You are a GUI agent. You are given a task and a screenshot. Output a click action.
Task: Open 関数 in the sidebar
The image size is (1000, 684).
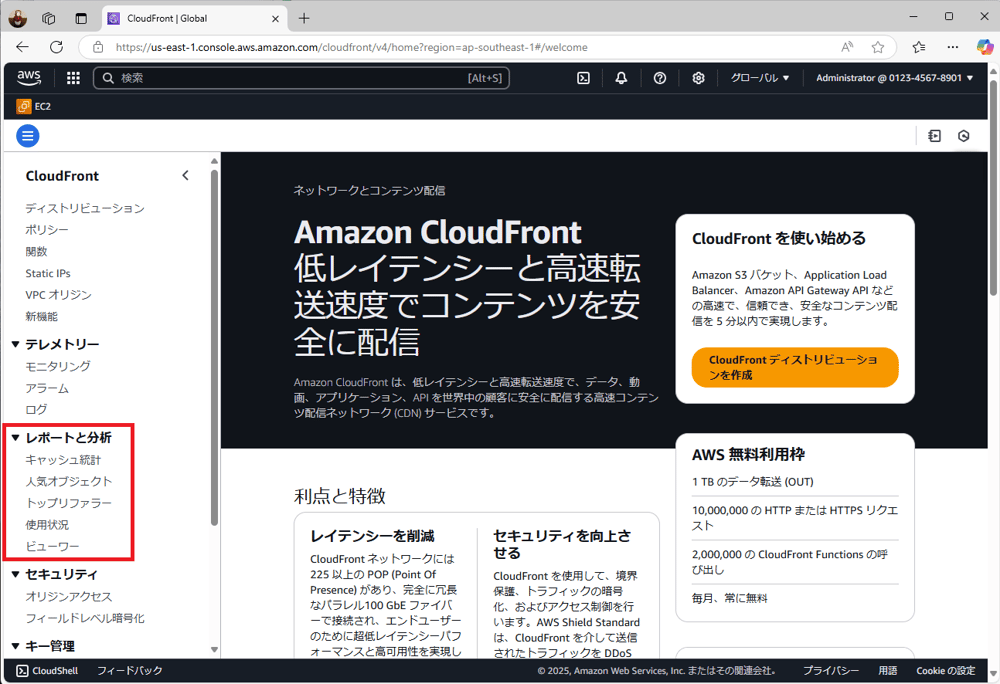point(36,251)
